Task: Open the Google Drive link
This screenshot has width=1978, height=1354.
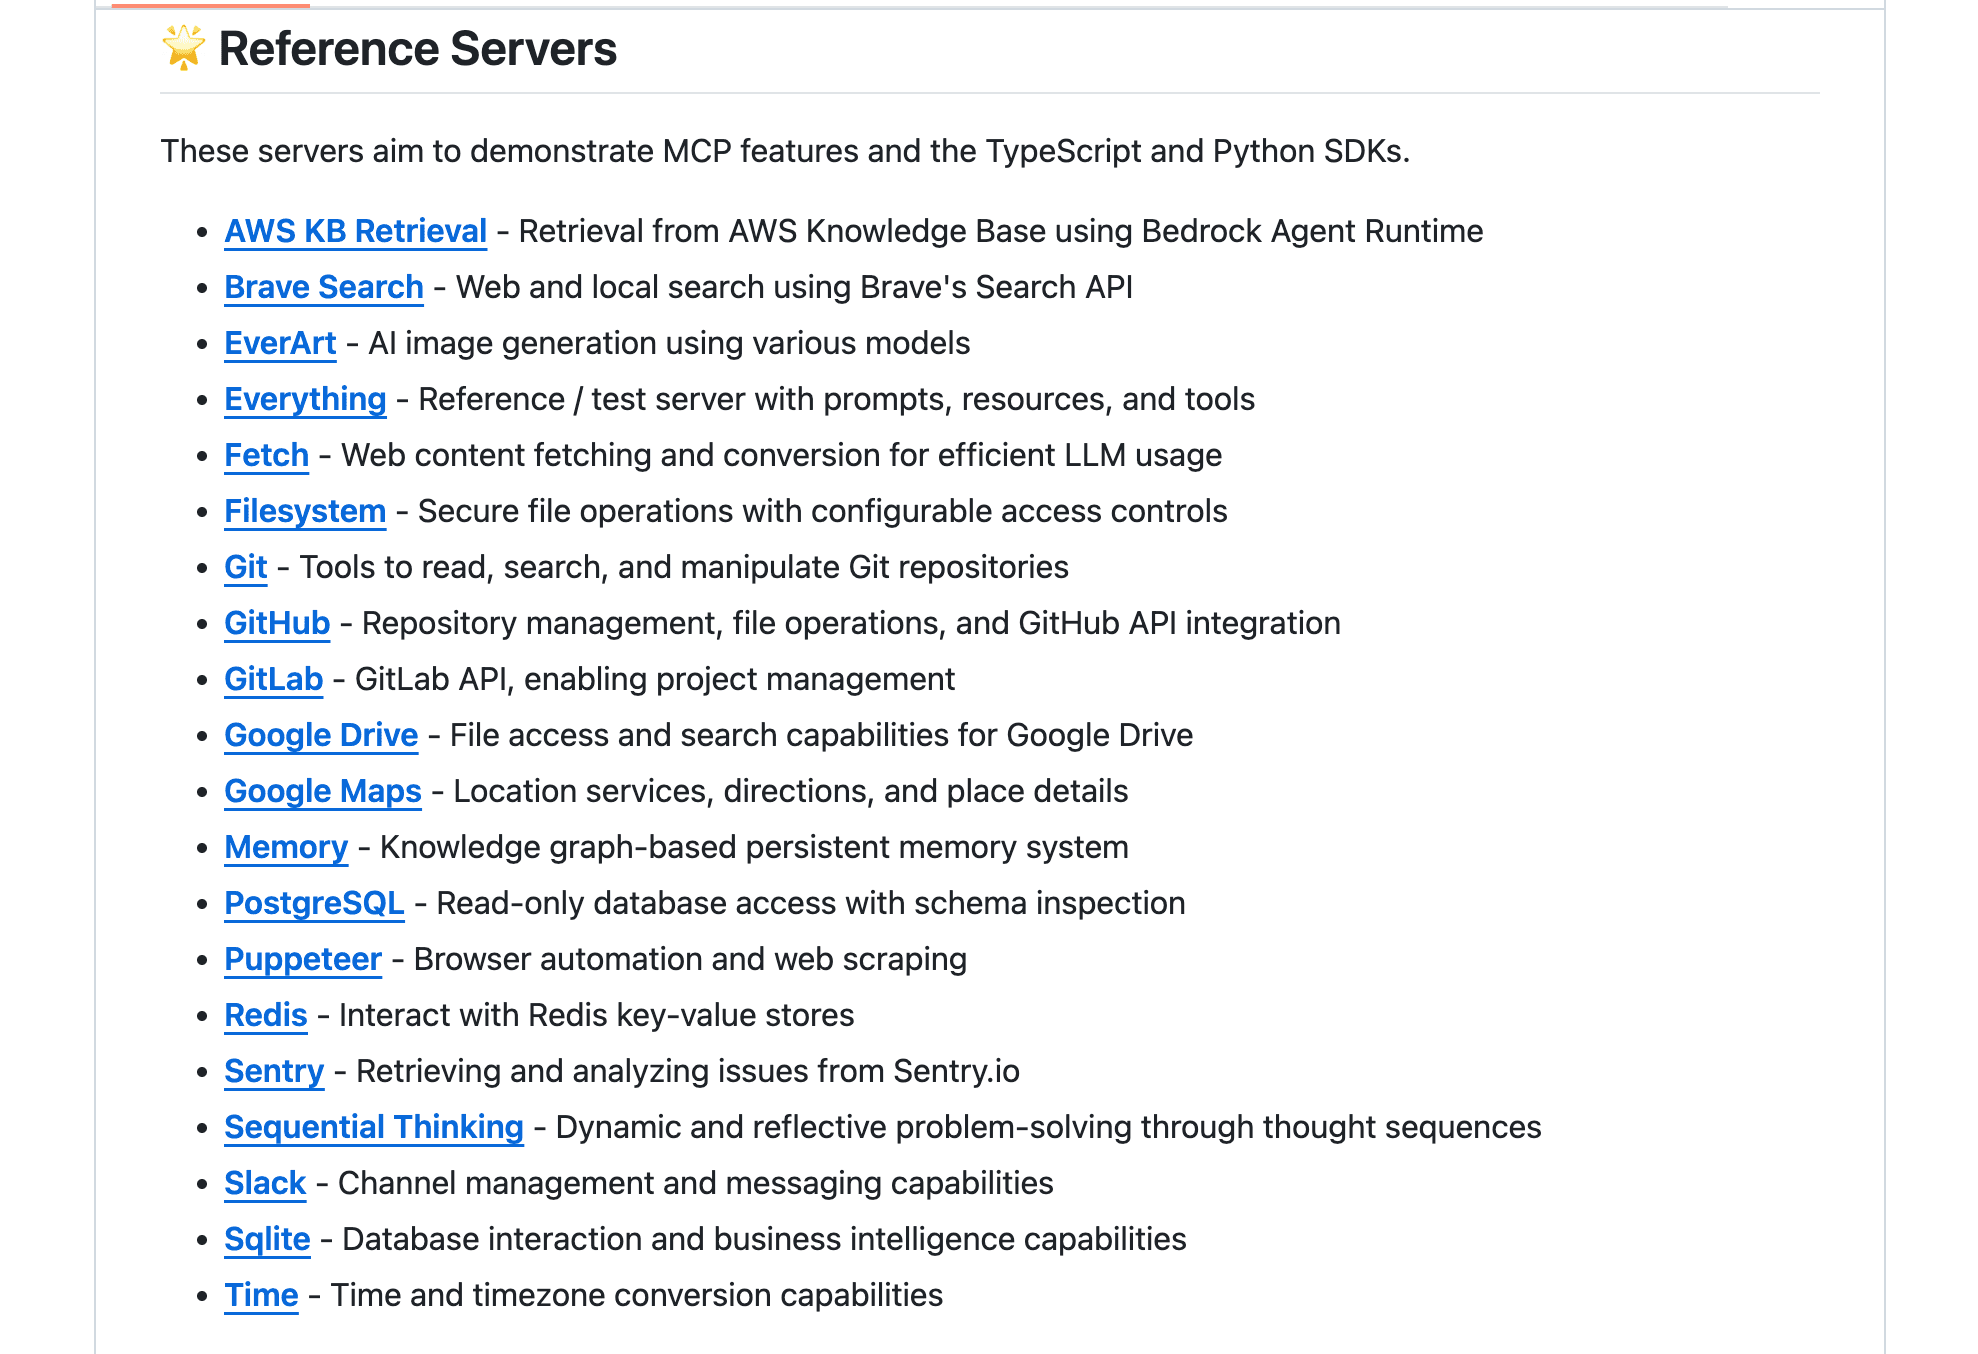Action: 321,735
